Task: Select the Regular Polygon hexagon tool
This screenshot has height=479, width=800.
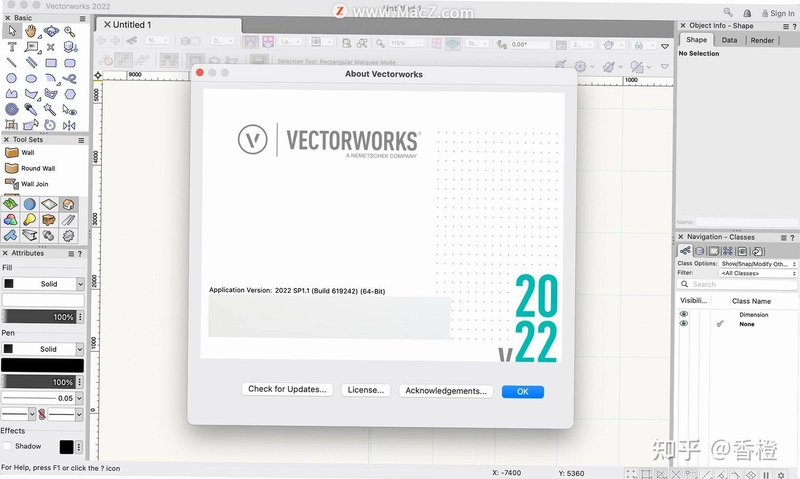Action: tap(70, 94)
